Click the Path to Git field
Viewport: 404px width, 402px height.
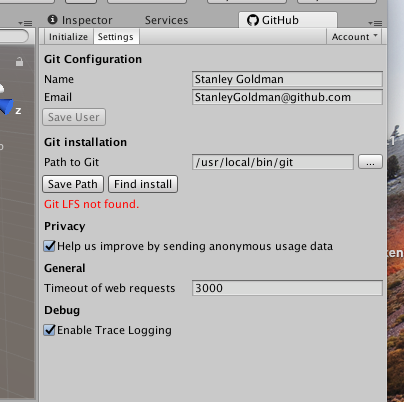273,162
